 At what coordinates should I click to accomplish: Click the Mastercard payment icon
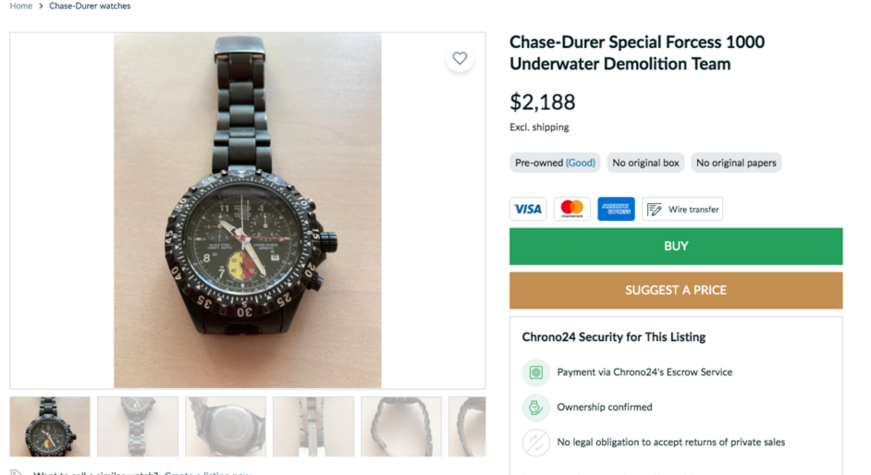click(572, 209)
